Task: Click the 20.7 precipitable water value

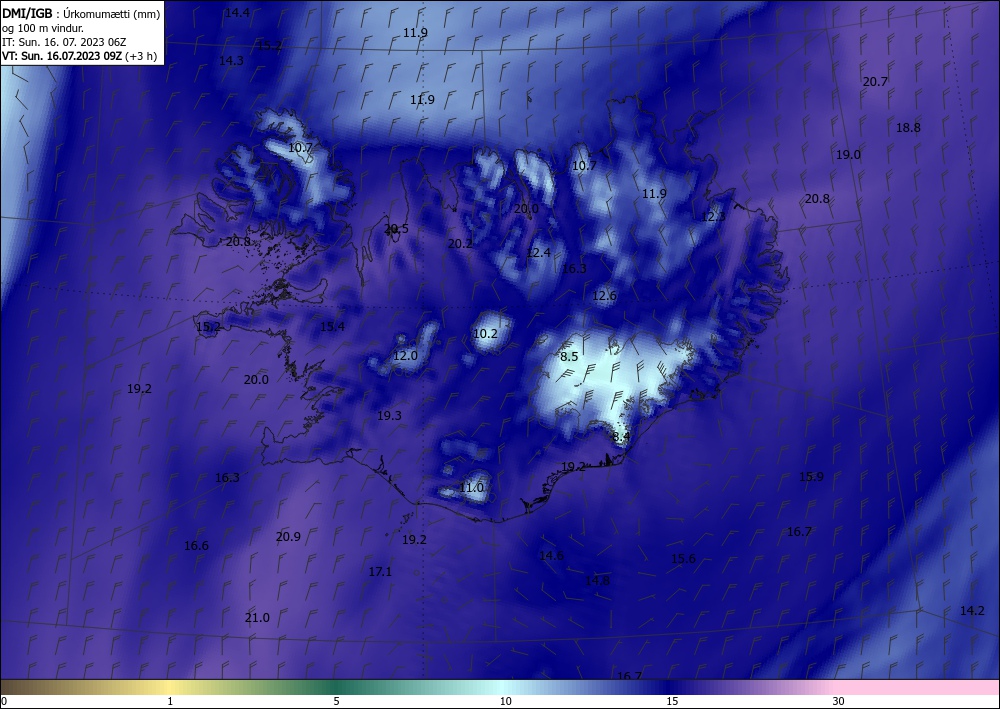Action: pos(875,82)
